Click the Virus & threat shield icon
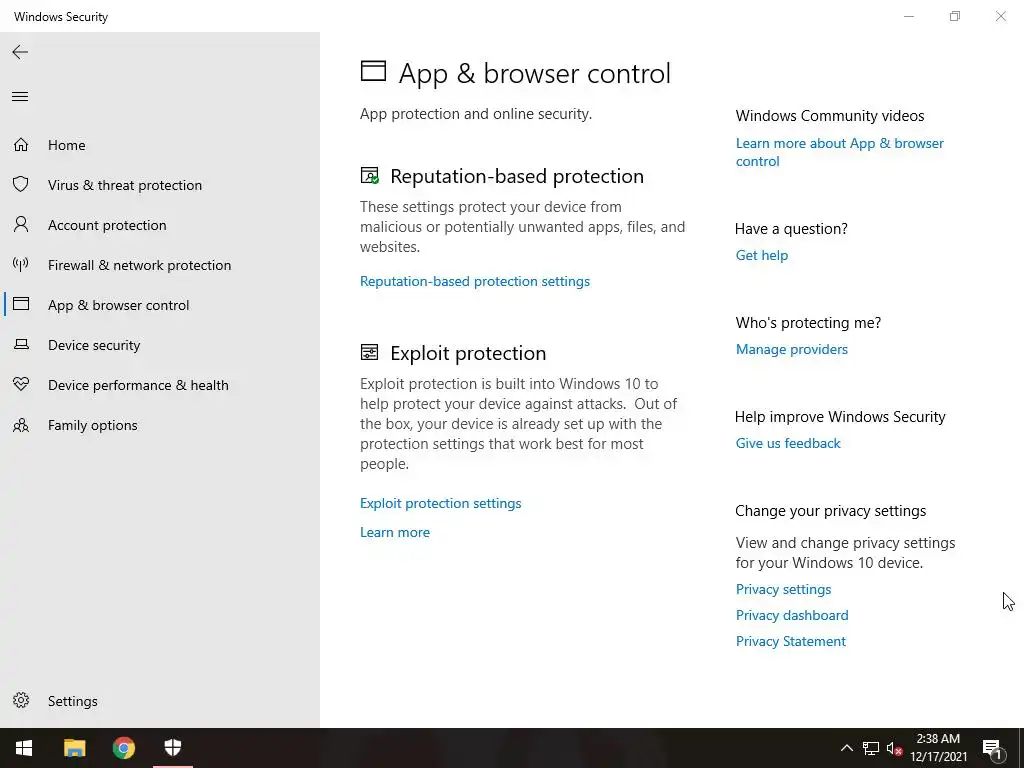The image size is (1024, 768). coord(21,184)
